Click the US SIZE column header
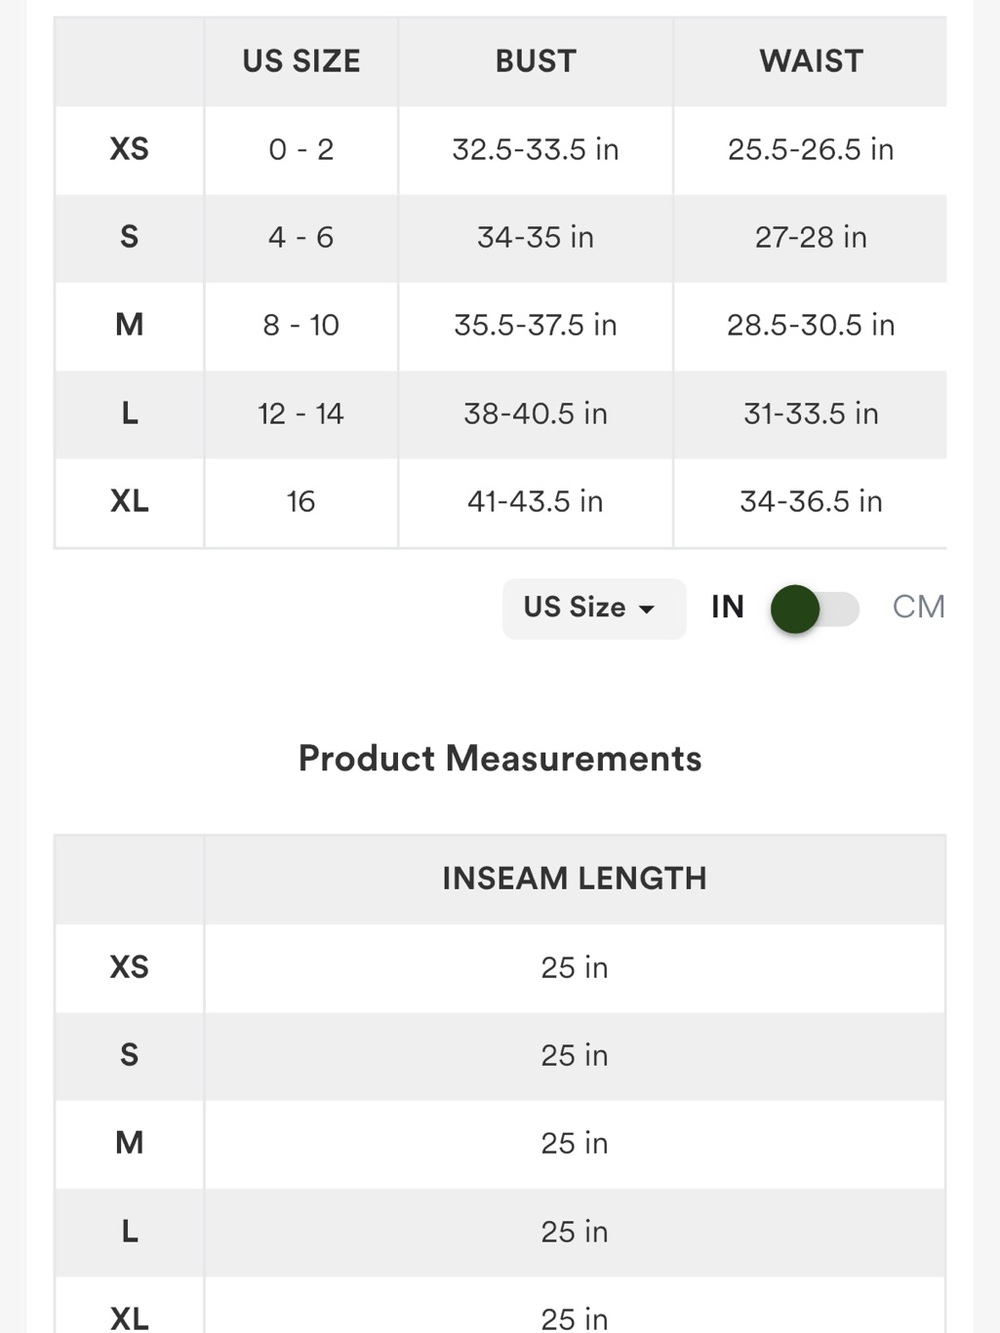The image size is (1000, 1333). [301, 61]
